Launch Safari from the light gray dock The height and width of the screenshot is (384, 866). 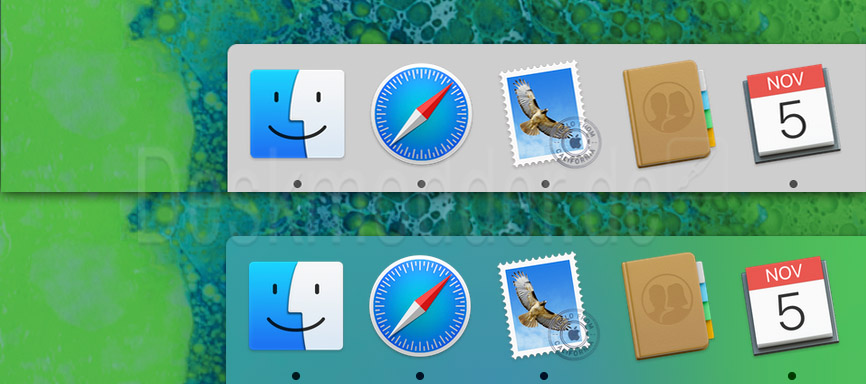421,114
